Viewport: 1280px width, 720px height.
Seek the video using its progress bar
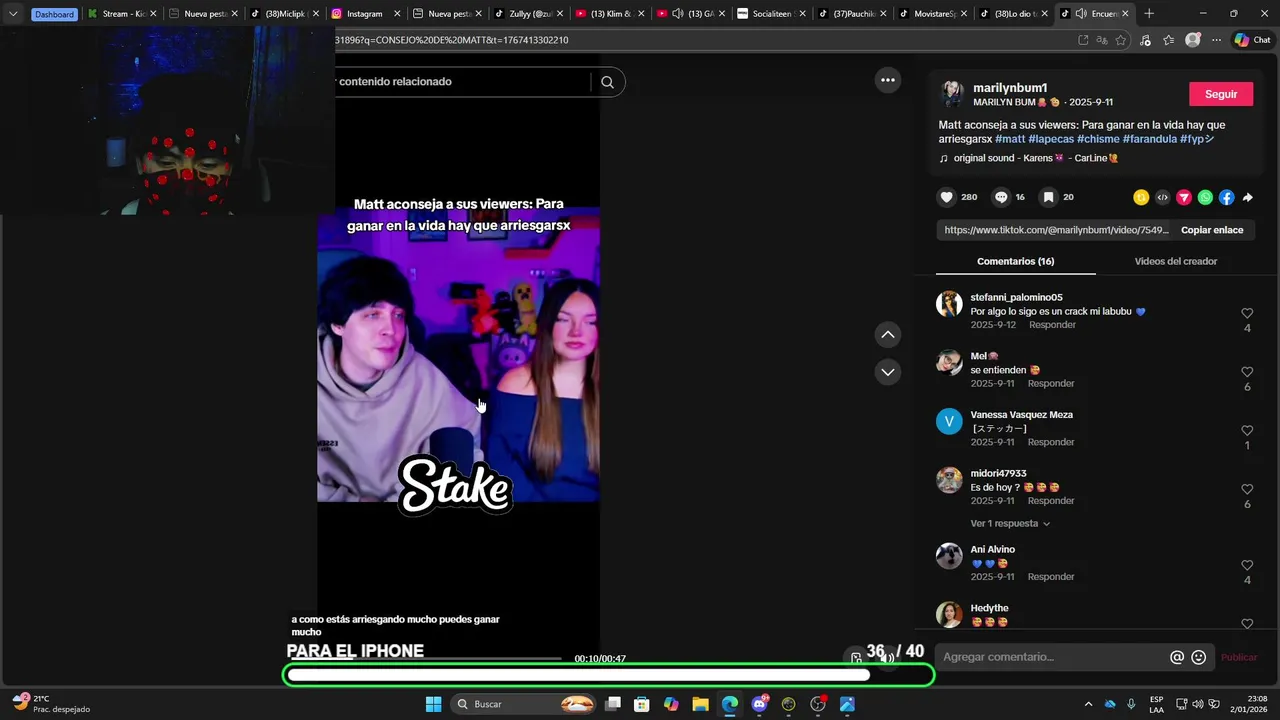click(424, 658)
